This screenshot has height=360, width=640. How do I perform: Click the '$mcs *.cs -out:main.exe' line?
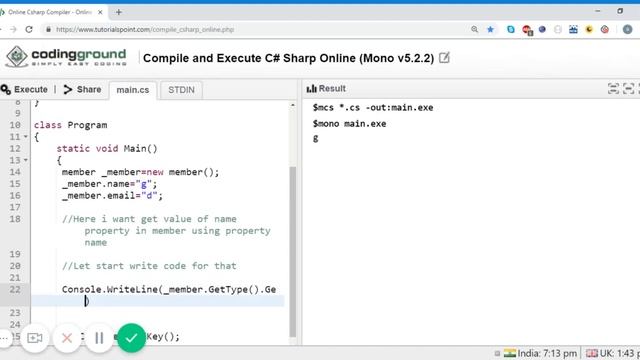[x=373, y=108]
